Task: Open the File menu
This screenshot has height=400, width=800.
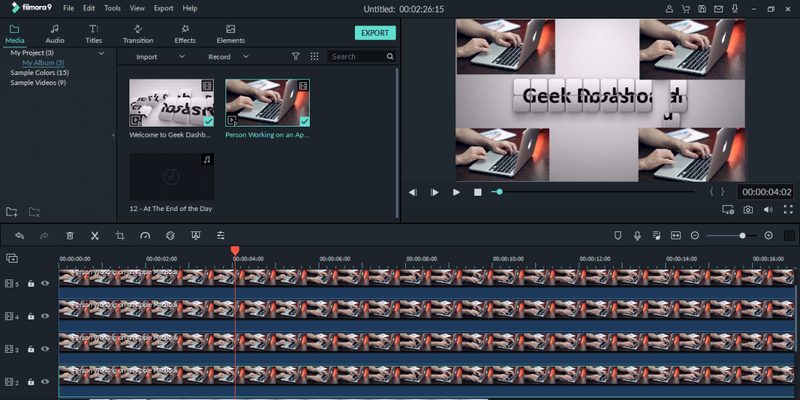Action: click(68, 8)
